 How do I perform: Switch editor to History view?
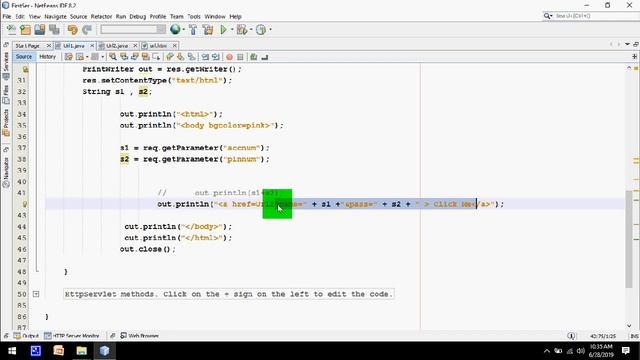tap(47, 57)
